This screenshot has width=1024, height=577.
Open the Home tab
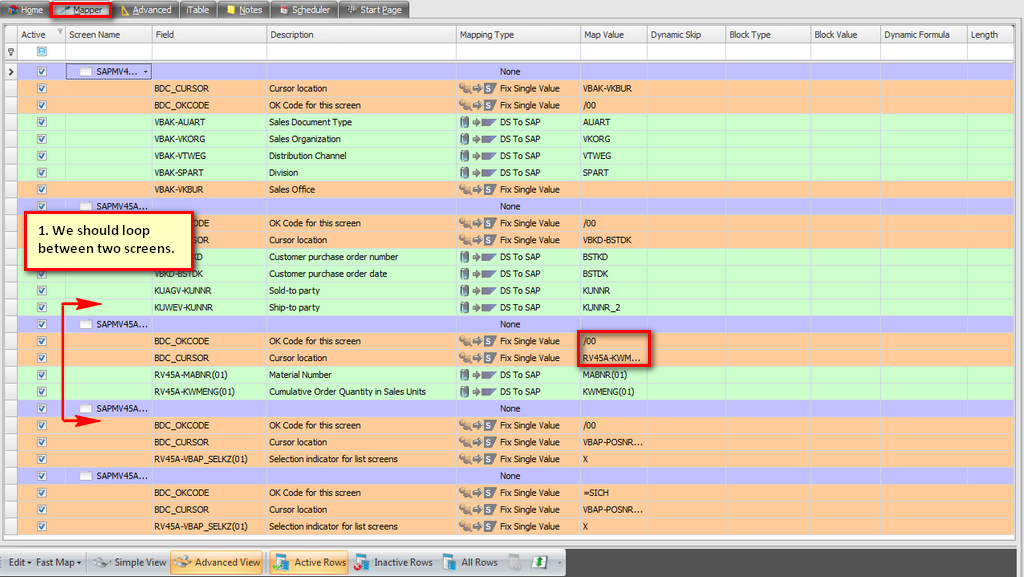coord(25,10)
